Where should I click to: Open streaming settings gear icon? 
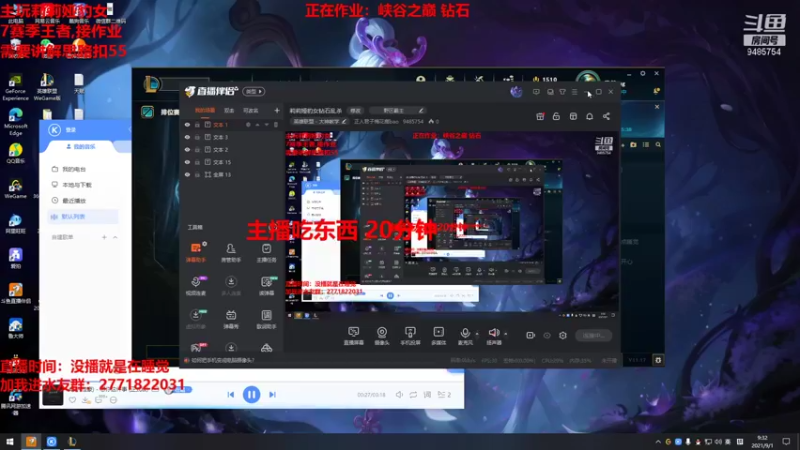[563, 335]
